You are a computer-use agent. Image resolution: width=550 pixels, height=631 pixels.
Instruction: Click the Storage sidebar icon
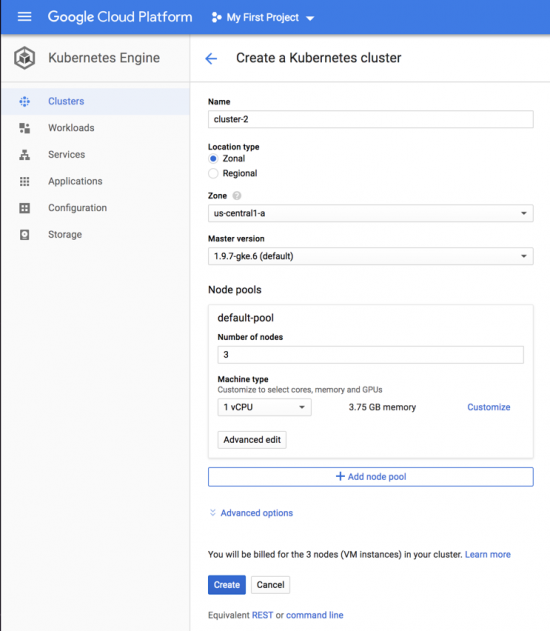[x=25, y=235]
